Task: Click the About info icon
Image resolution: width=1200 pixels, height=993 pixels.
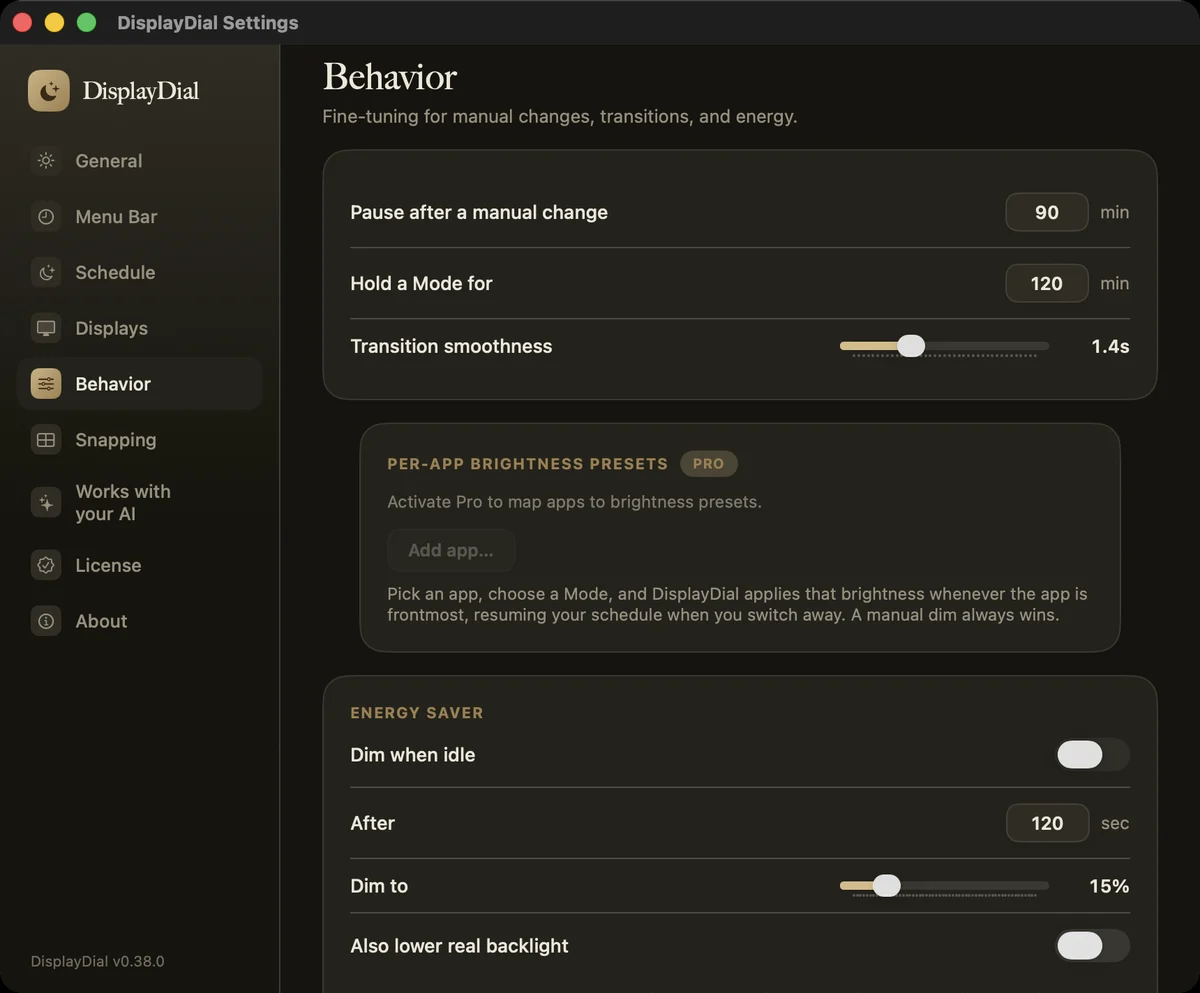Action: (46, 621)
